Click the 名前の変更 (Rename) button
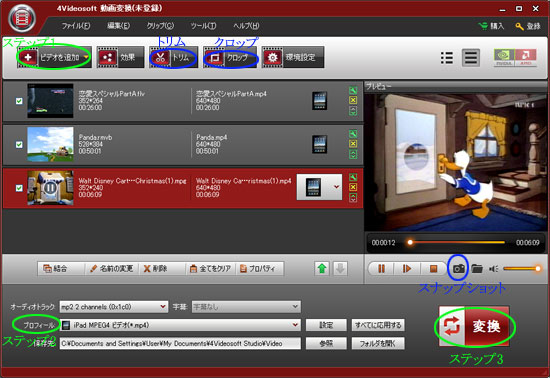This screenshot has width=550, height=378. [111, 269]
